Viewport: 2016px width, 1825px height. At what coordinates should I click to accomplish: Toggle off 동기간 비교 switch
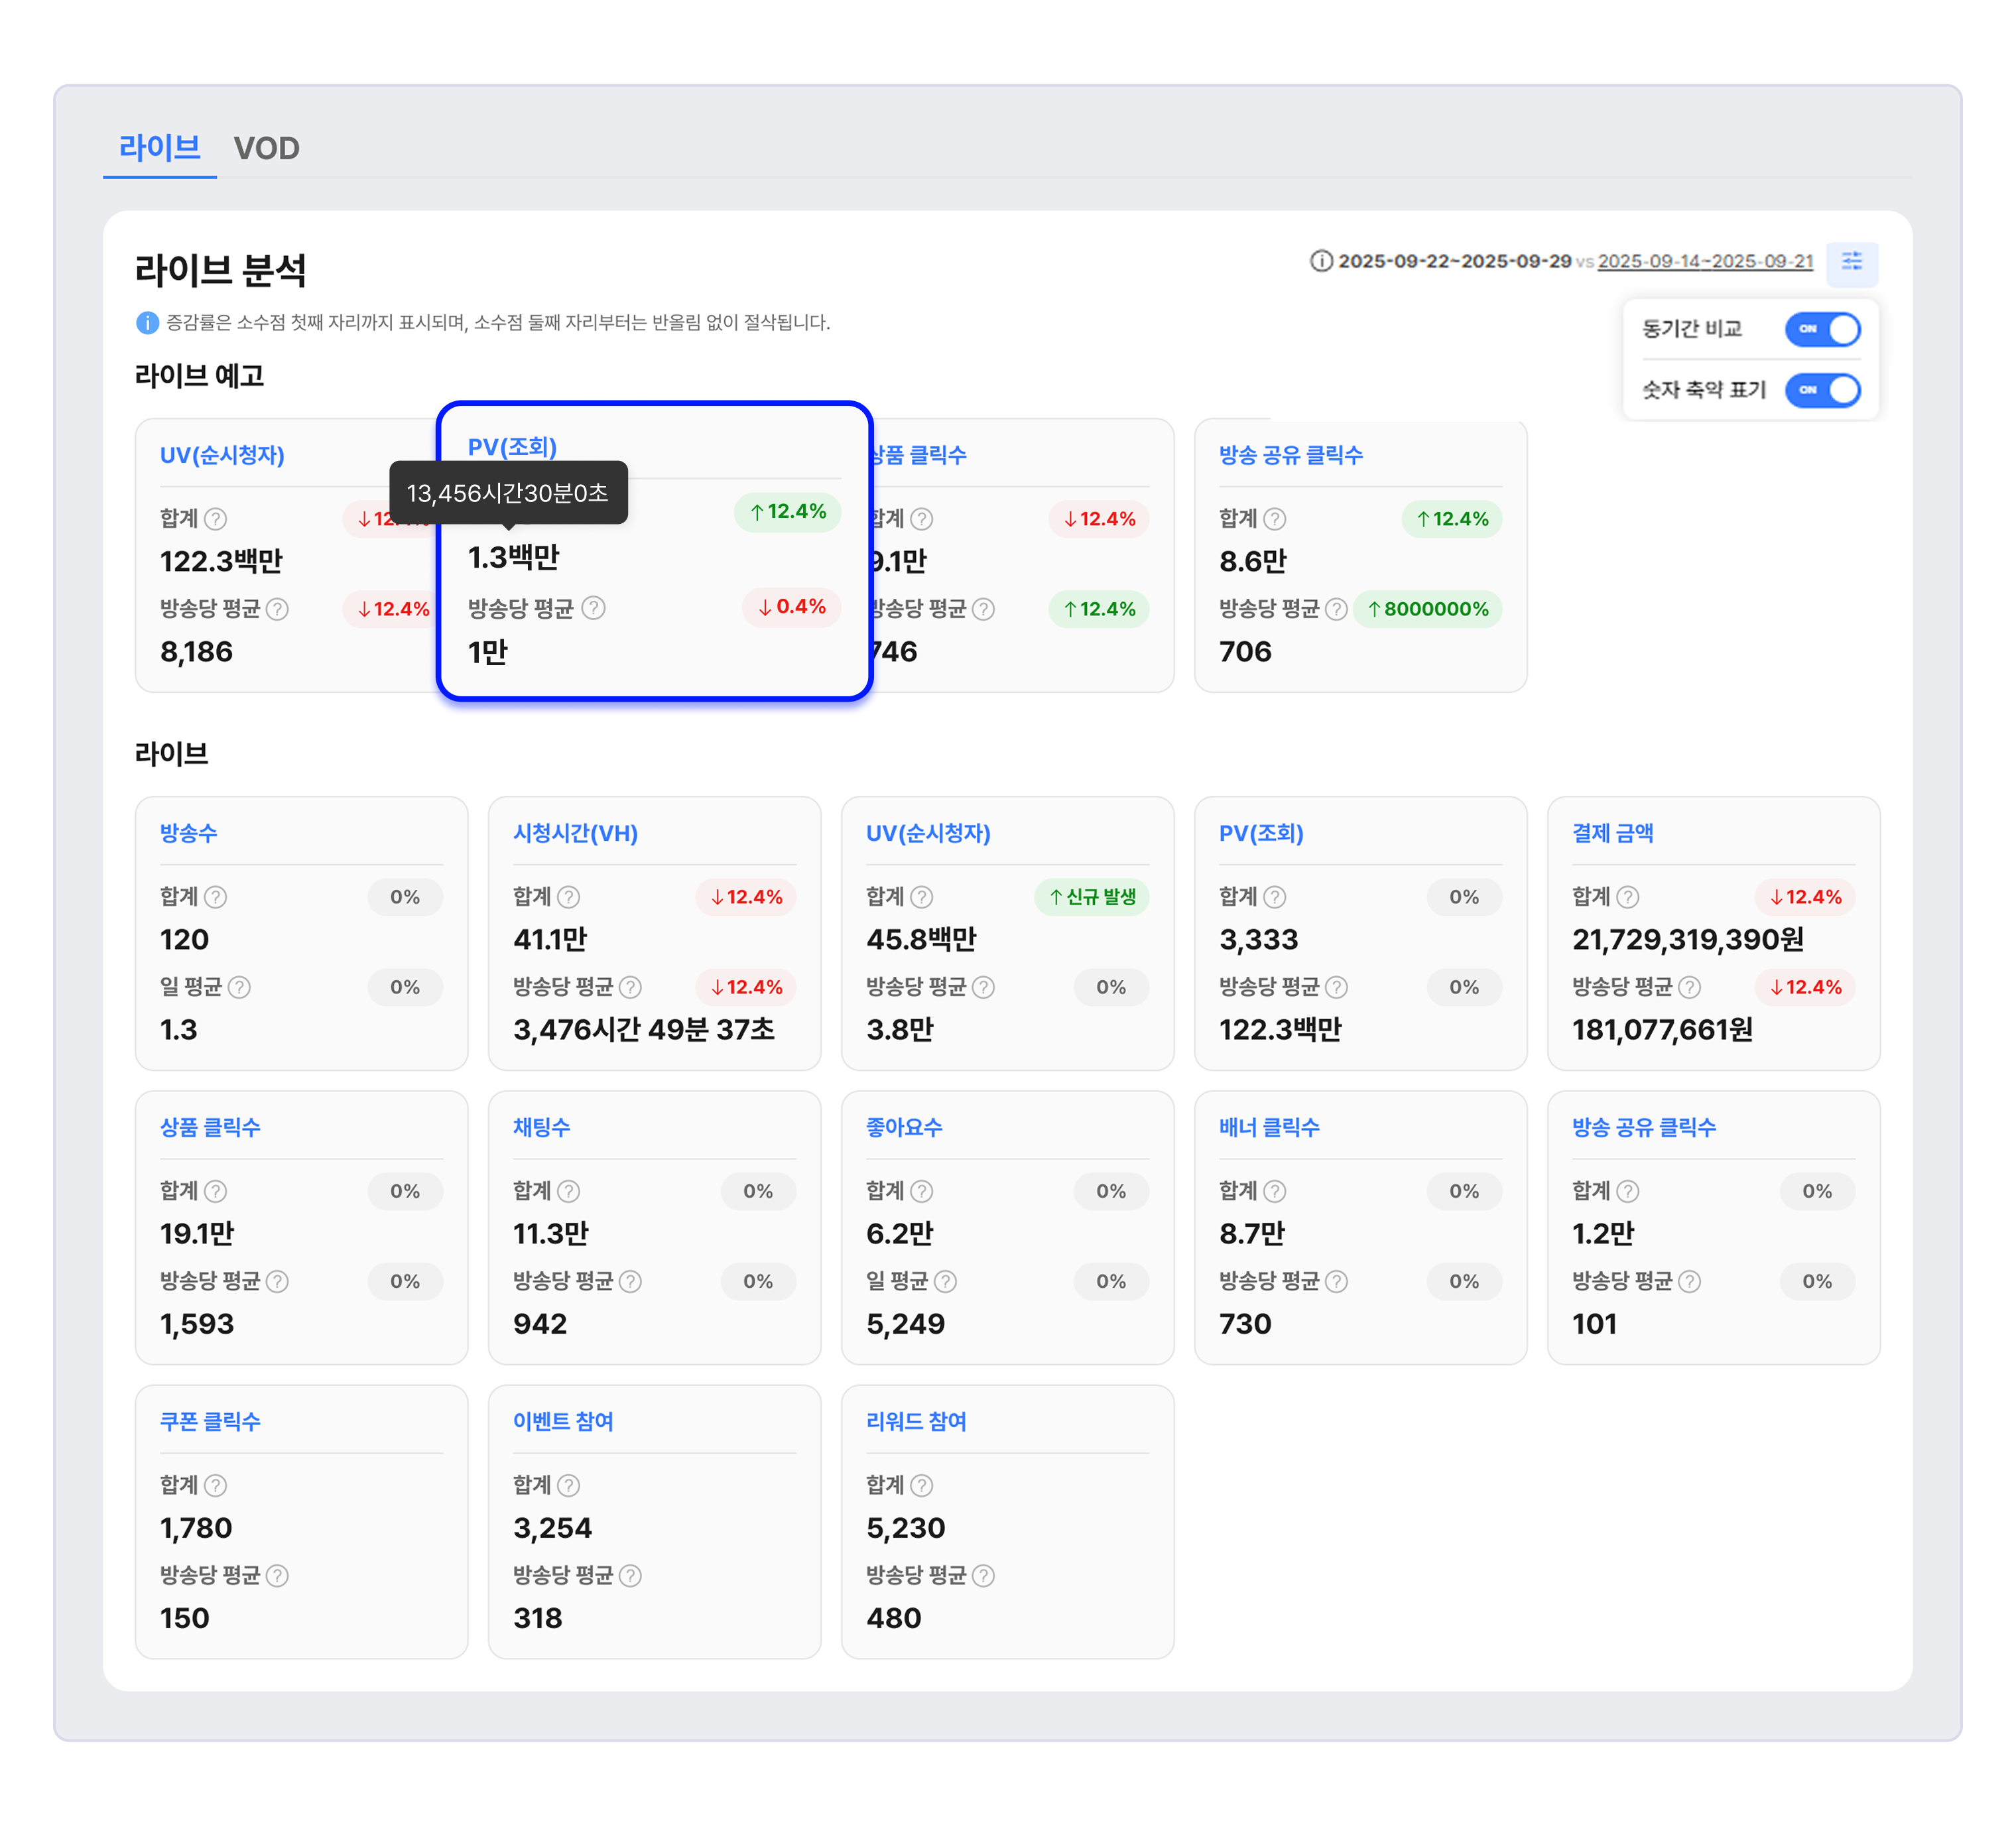coord(1822,329)
